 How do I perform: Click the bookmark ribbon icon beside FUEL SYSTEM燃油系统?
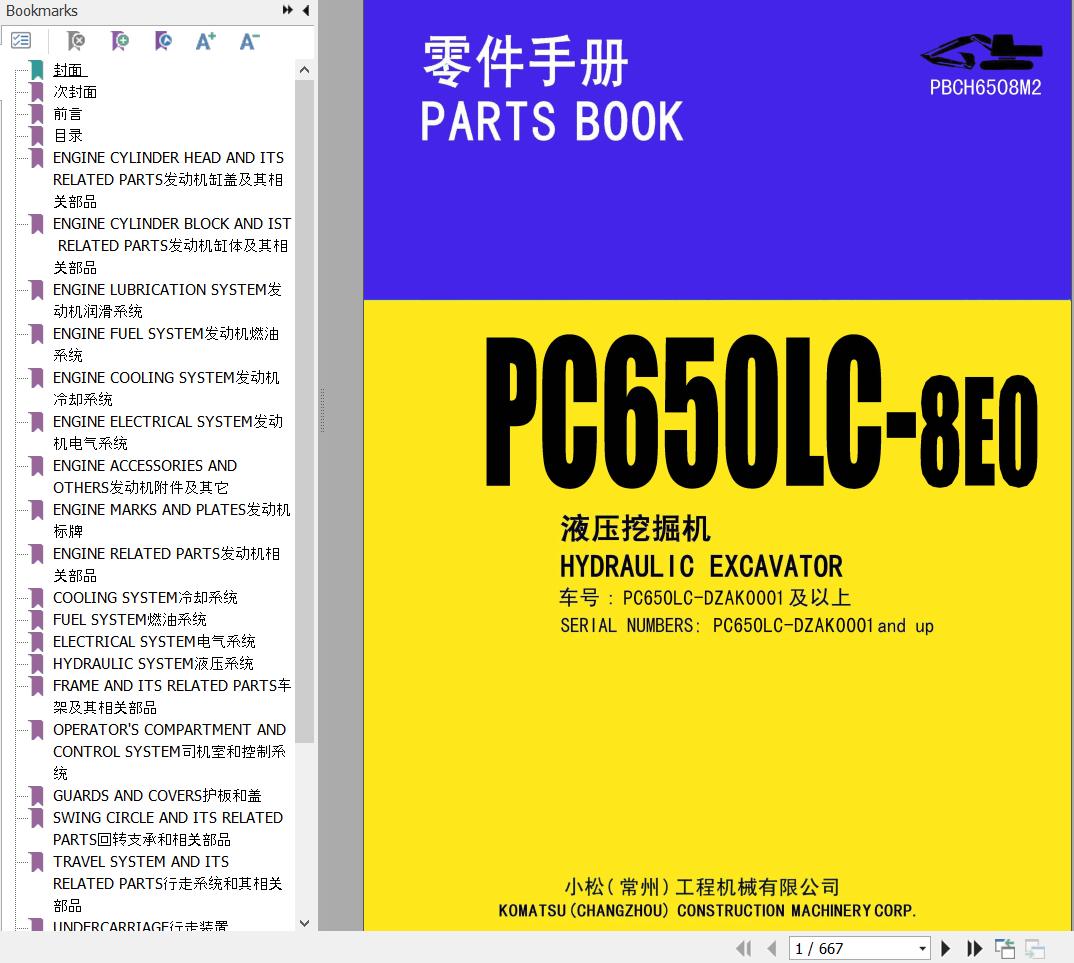[36, 619]
